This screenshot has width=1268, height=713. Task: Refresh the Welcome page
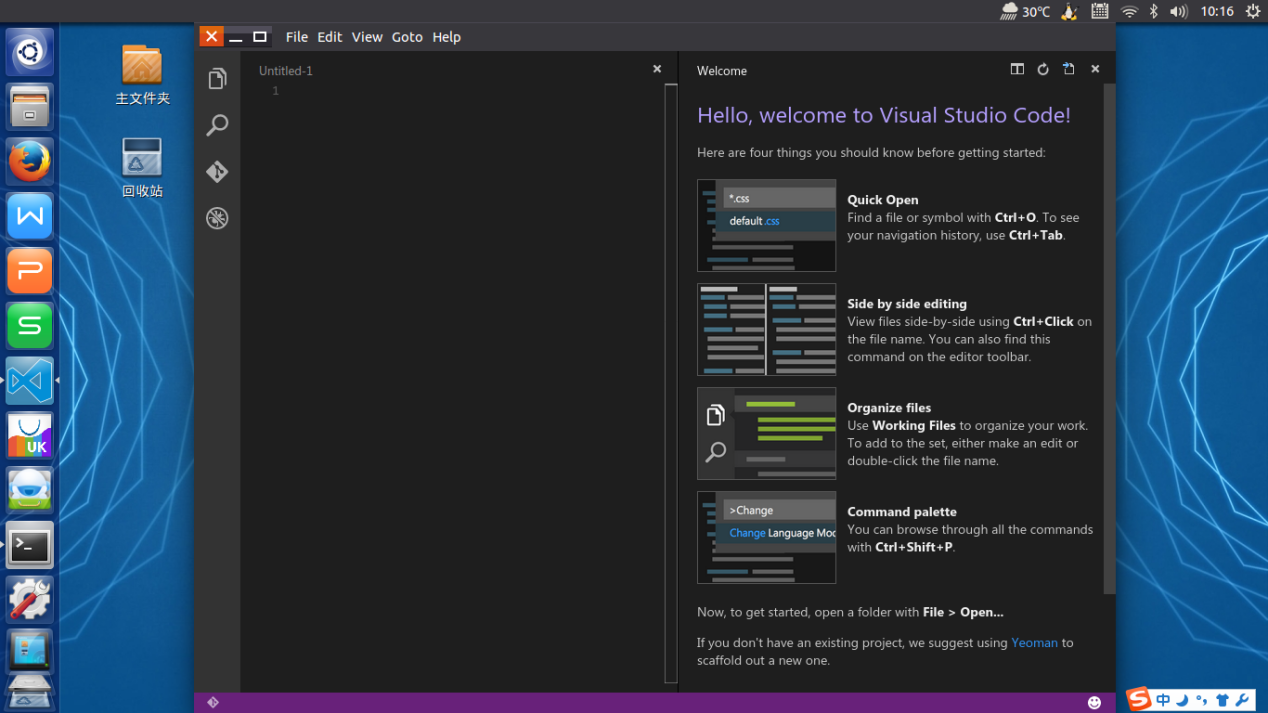coord(1043,69)
